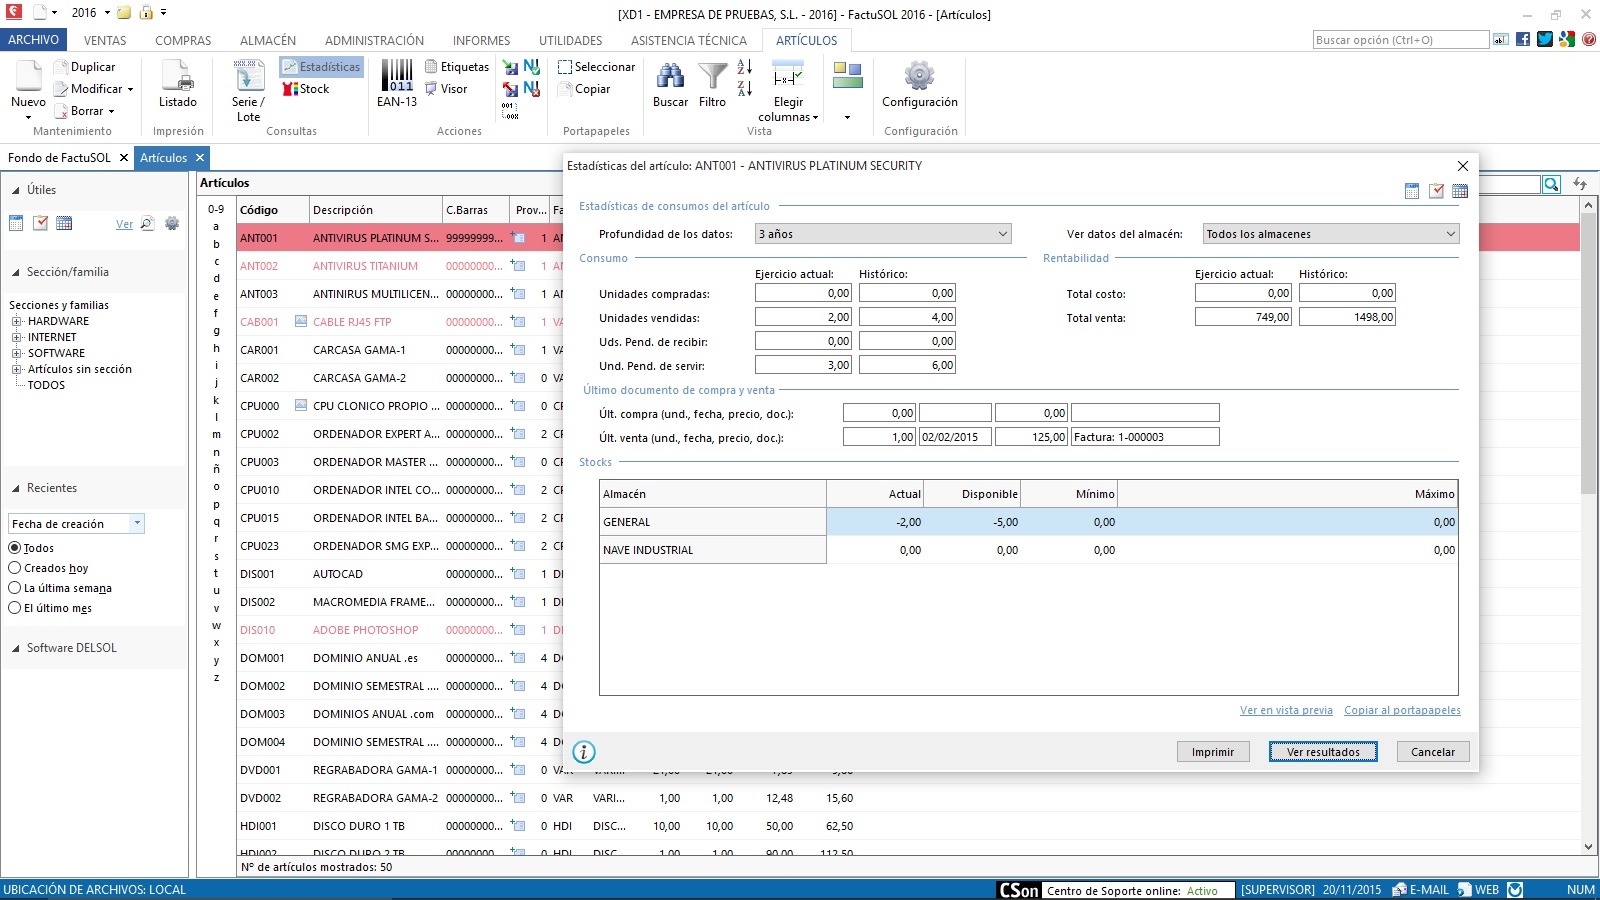The height and width of the screenshot is (900, 1600).
Task: Click the Buscar opción search field
Action: pyautogui.click(x=1401, y=40)
